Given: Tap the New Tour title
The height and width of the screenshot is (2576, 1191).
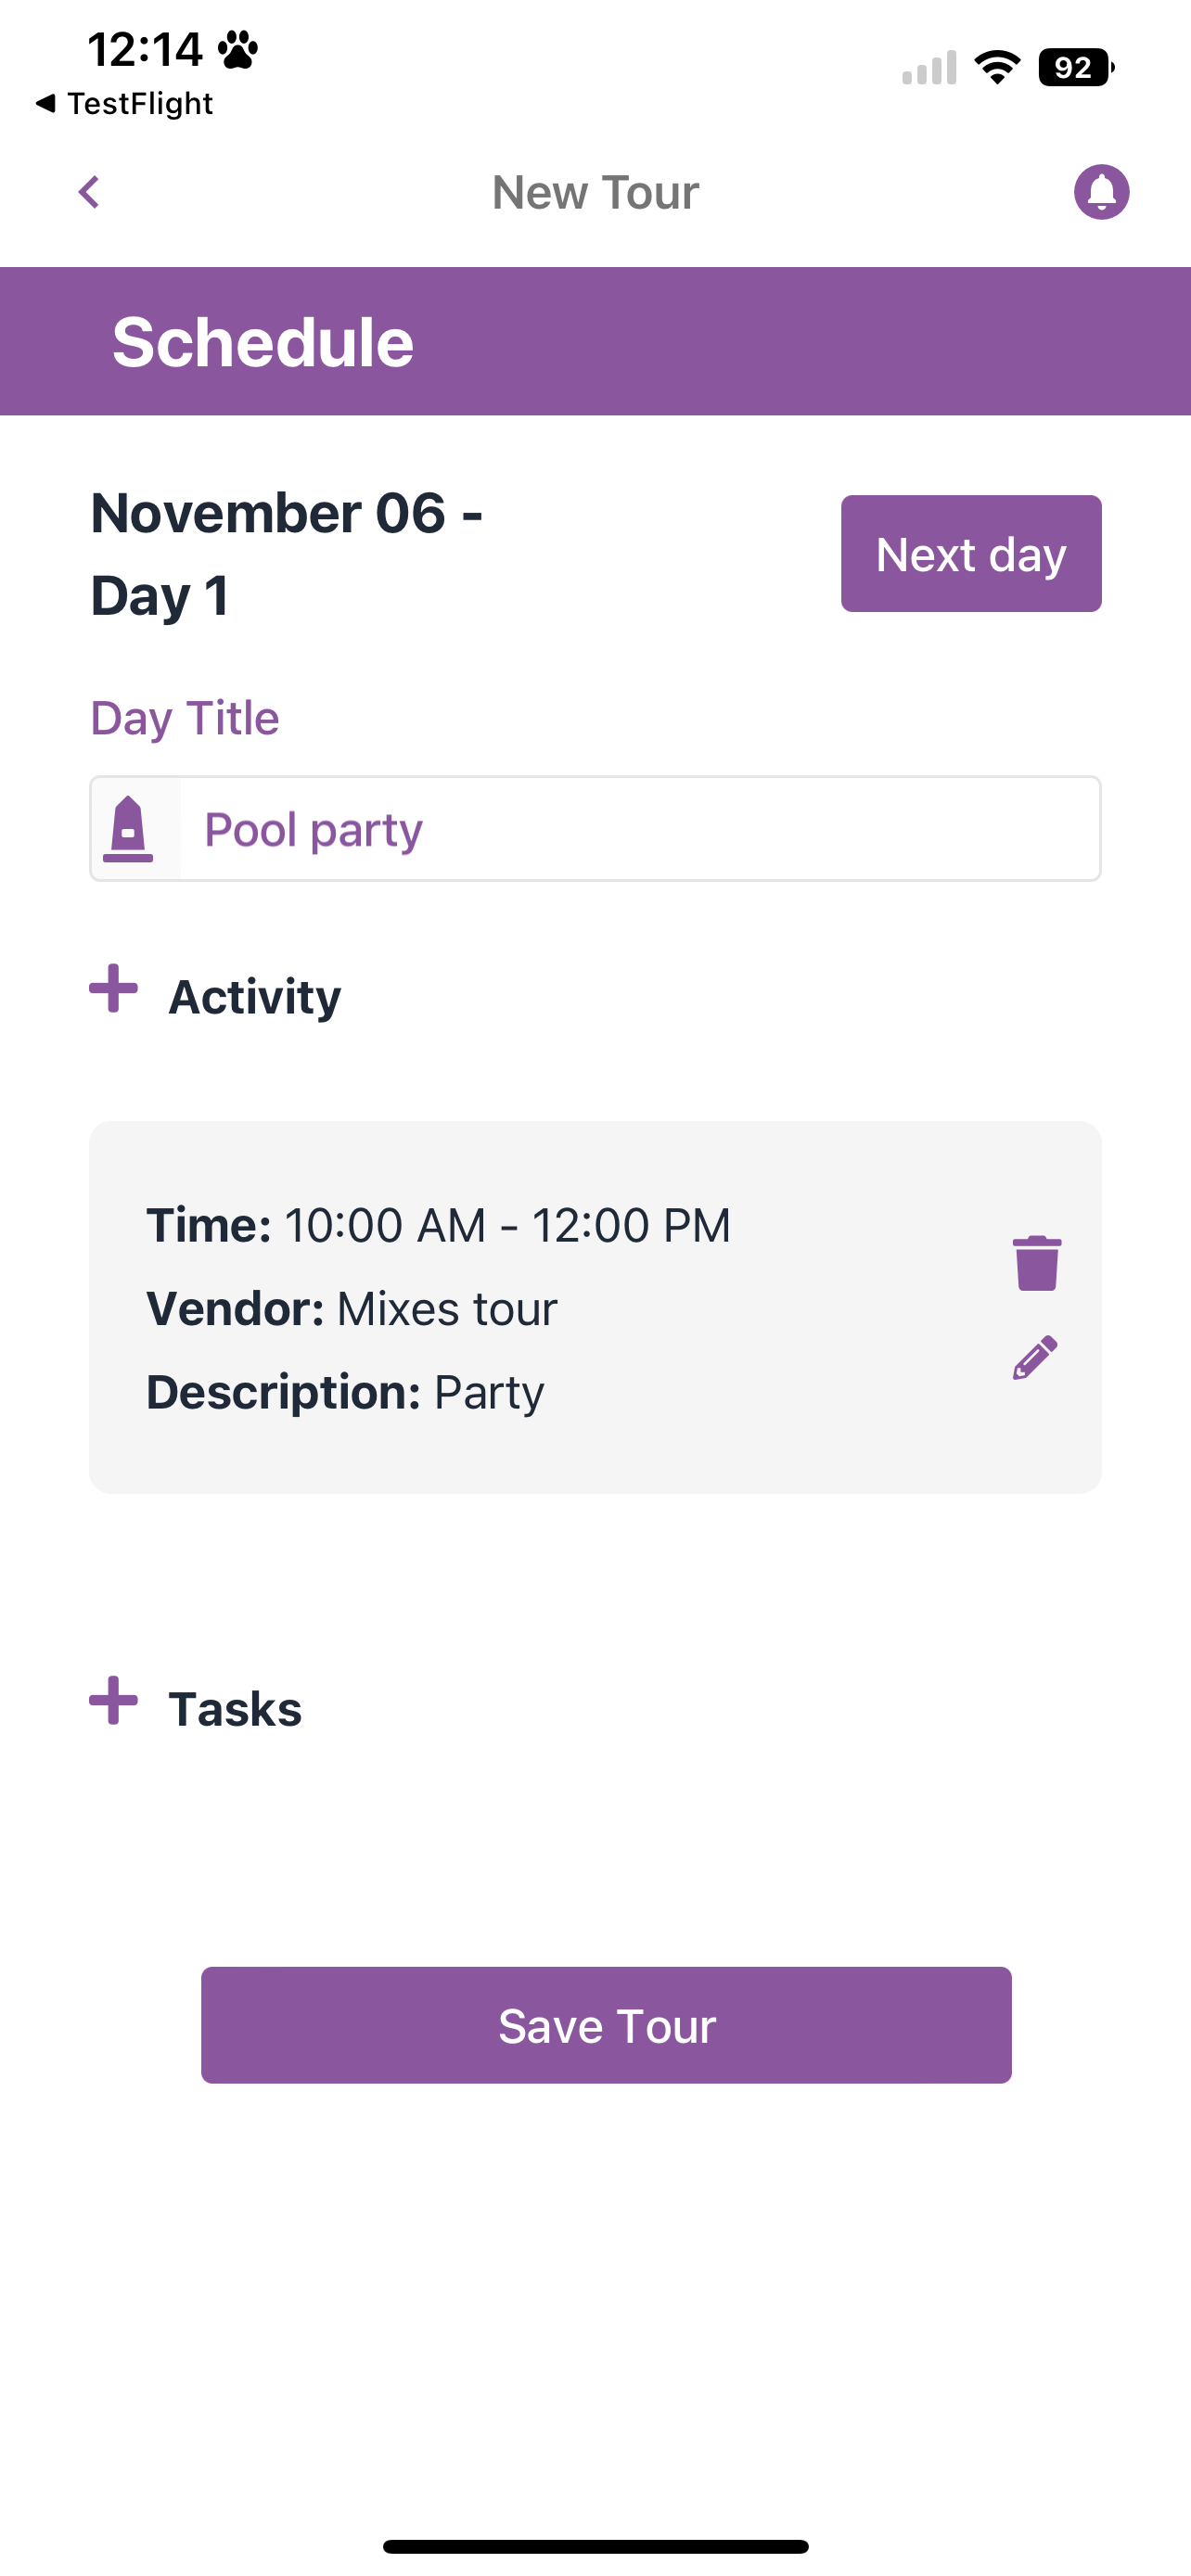Looking at the screenshot, I should [596, 192].
